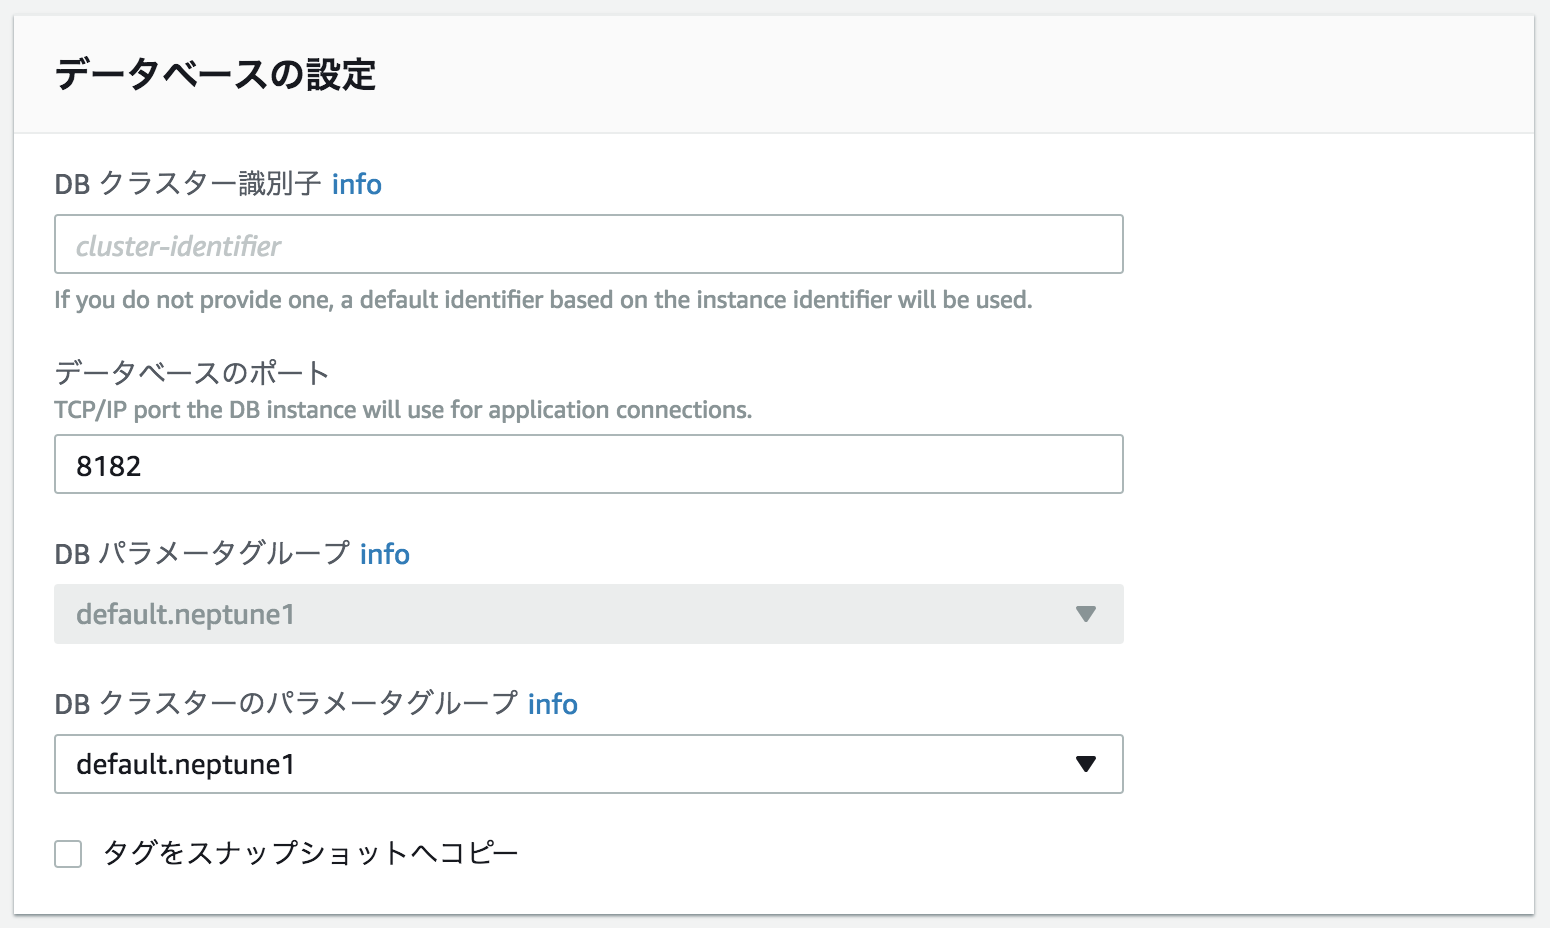Expand the DB クラスターのパラメータグループ dropdown
1550x928 pixels.
588,764
